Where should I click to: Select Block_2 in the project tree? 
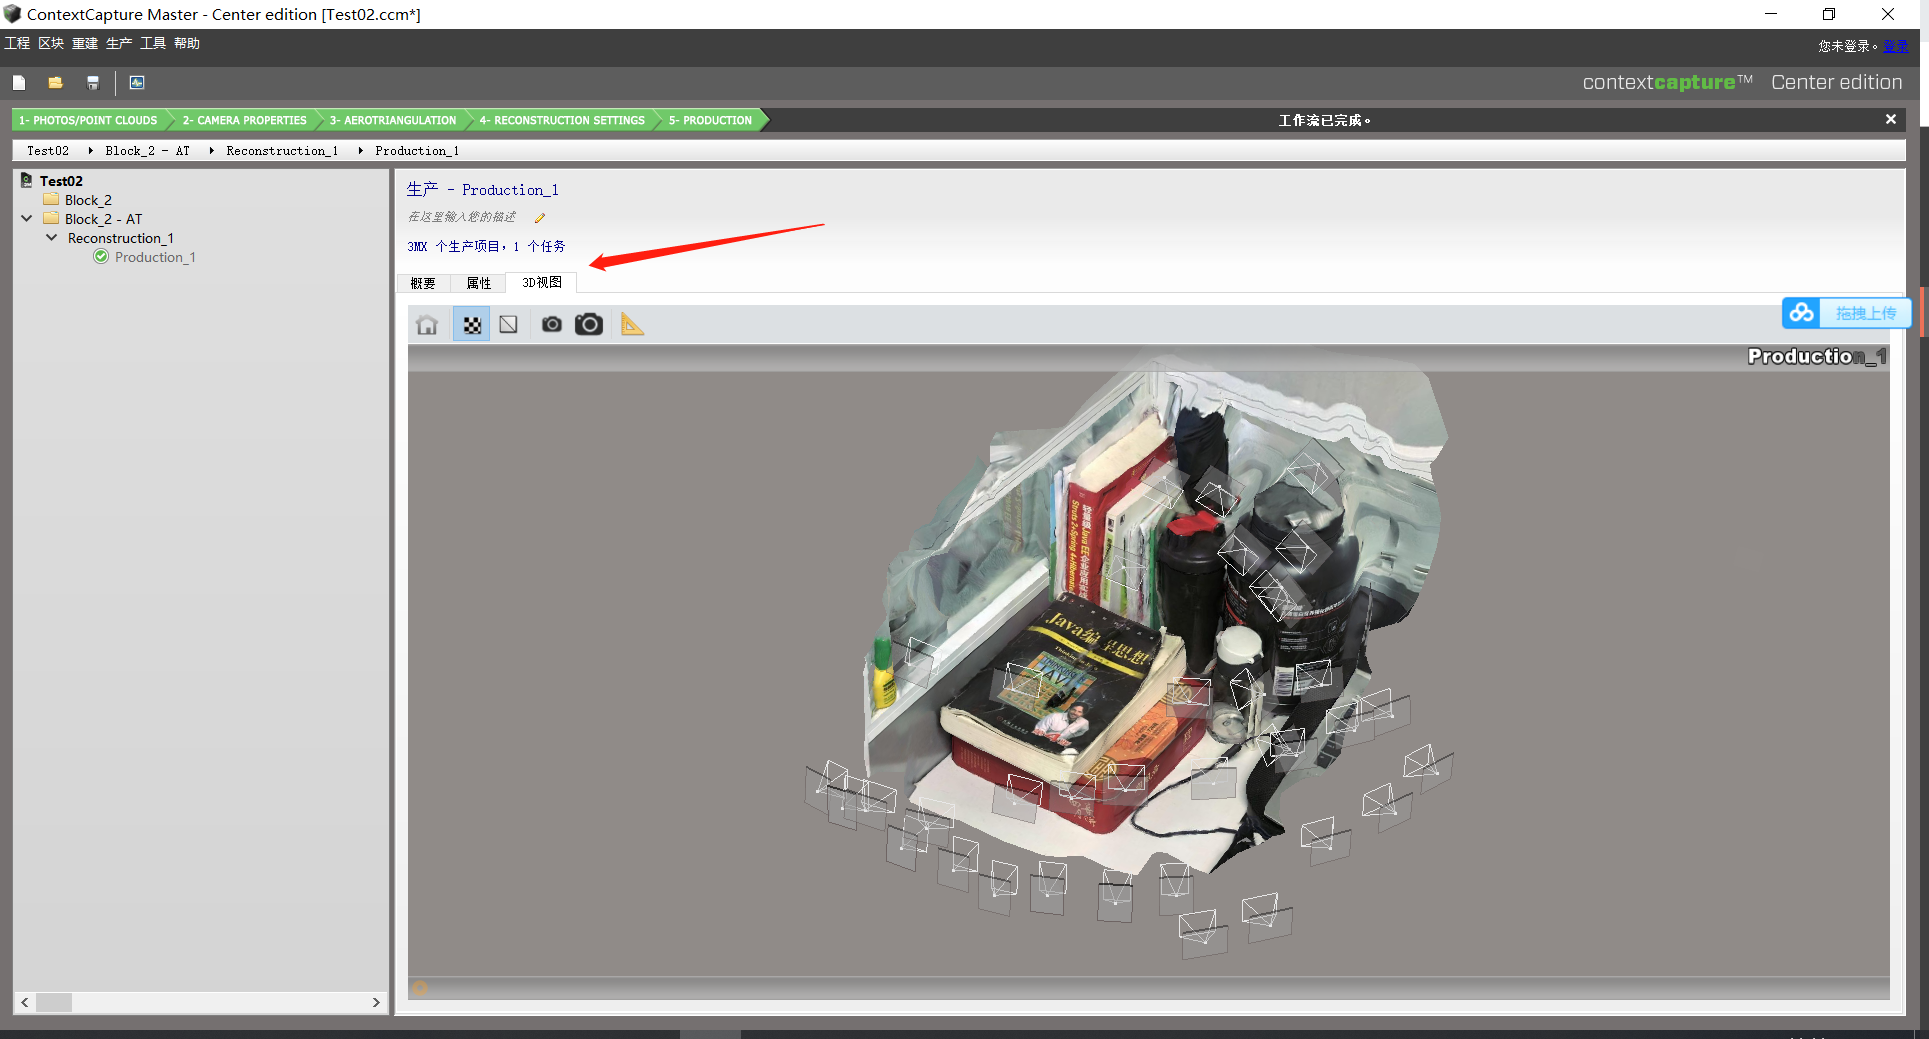88,200
